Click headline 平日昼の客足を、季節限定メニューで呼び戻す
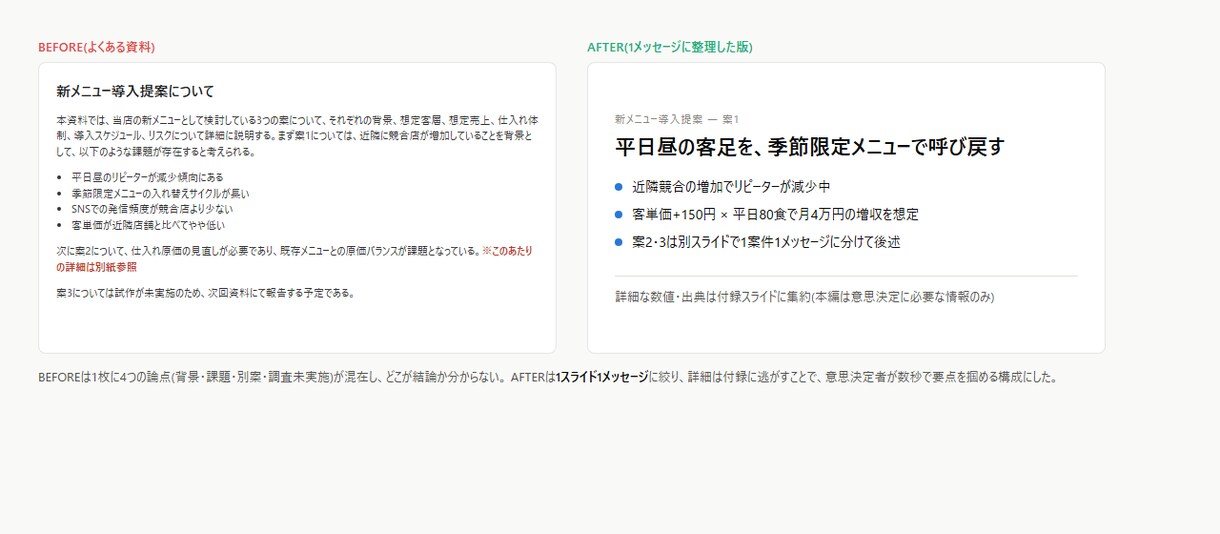This screenshot has height=534, width=1220. point(809,147)
